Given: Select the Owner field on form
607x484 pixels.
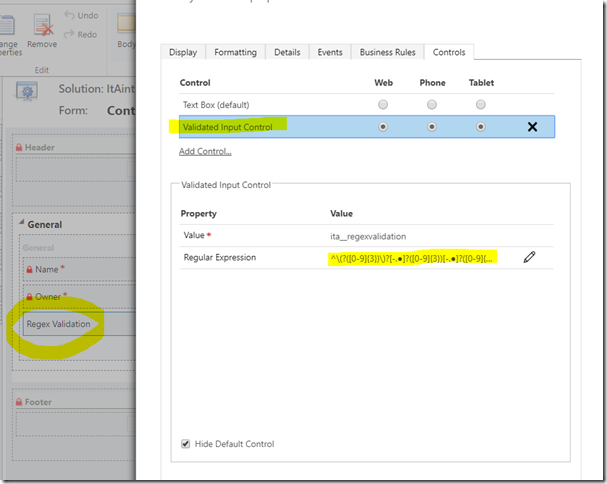Looking at the screenshot, I should pyautogui.click(x=79, y=297).
